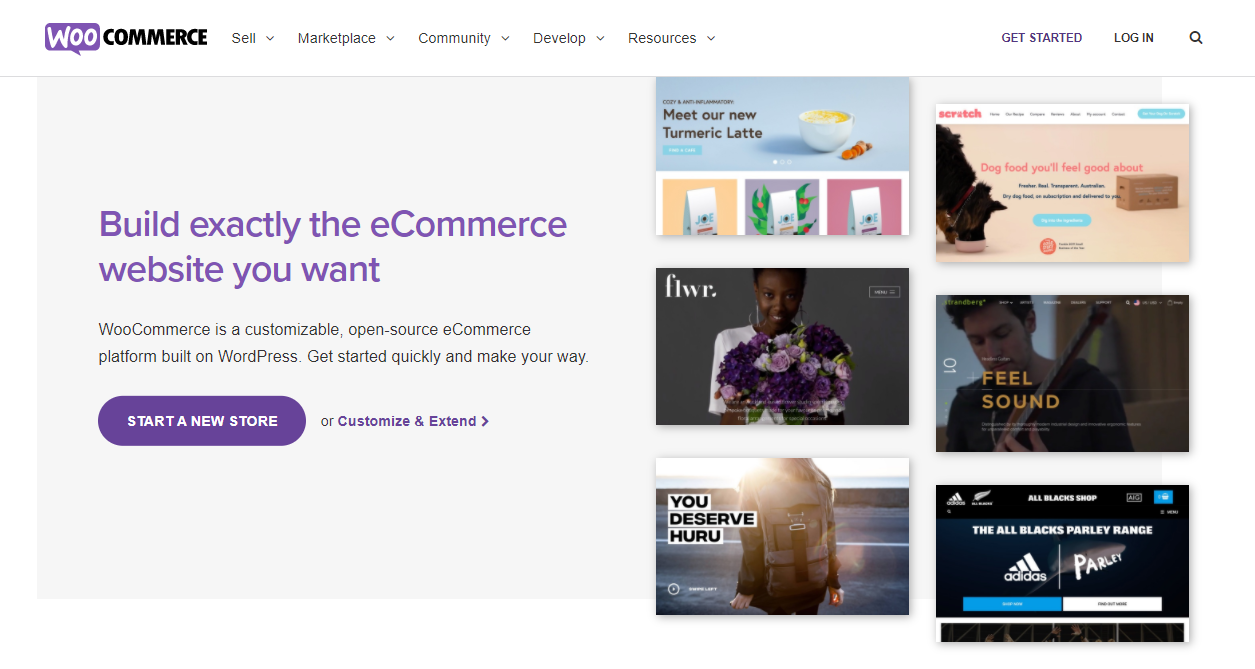Open the Scratch dog food store screenshot
This screenshot has height=669, width=1255.
tap(1062, 182)
